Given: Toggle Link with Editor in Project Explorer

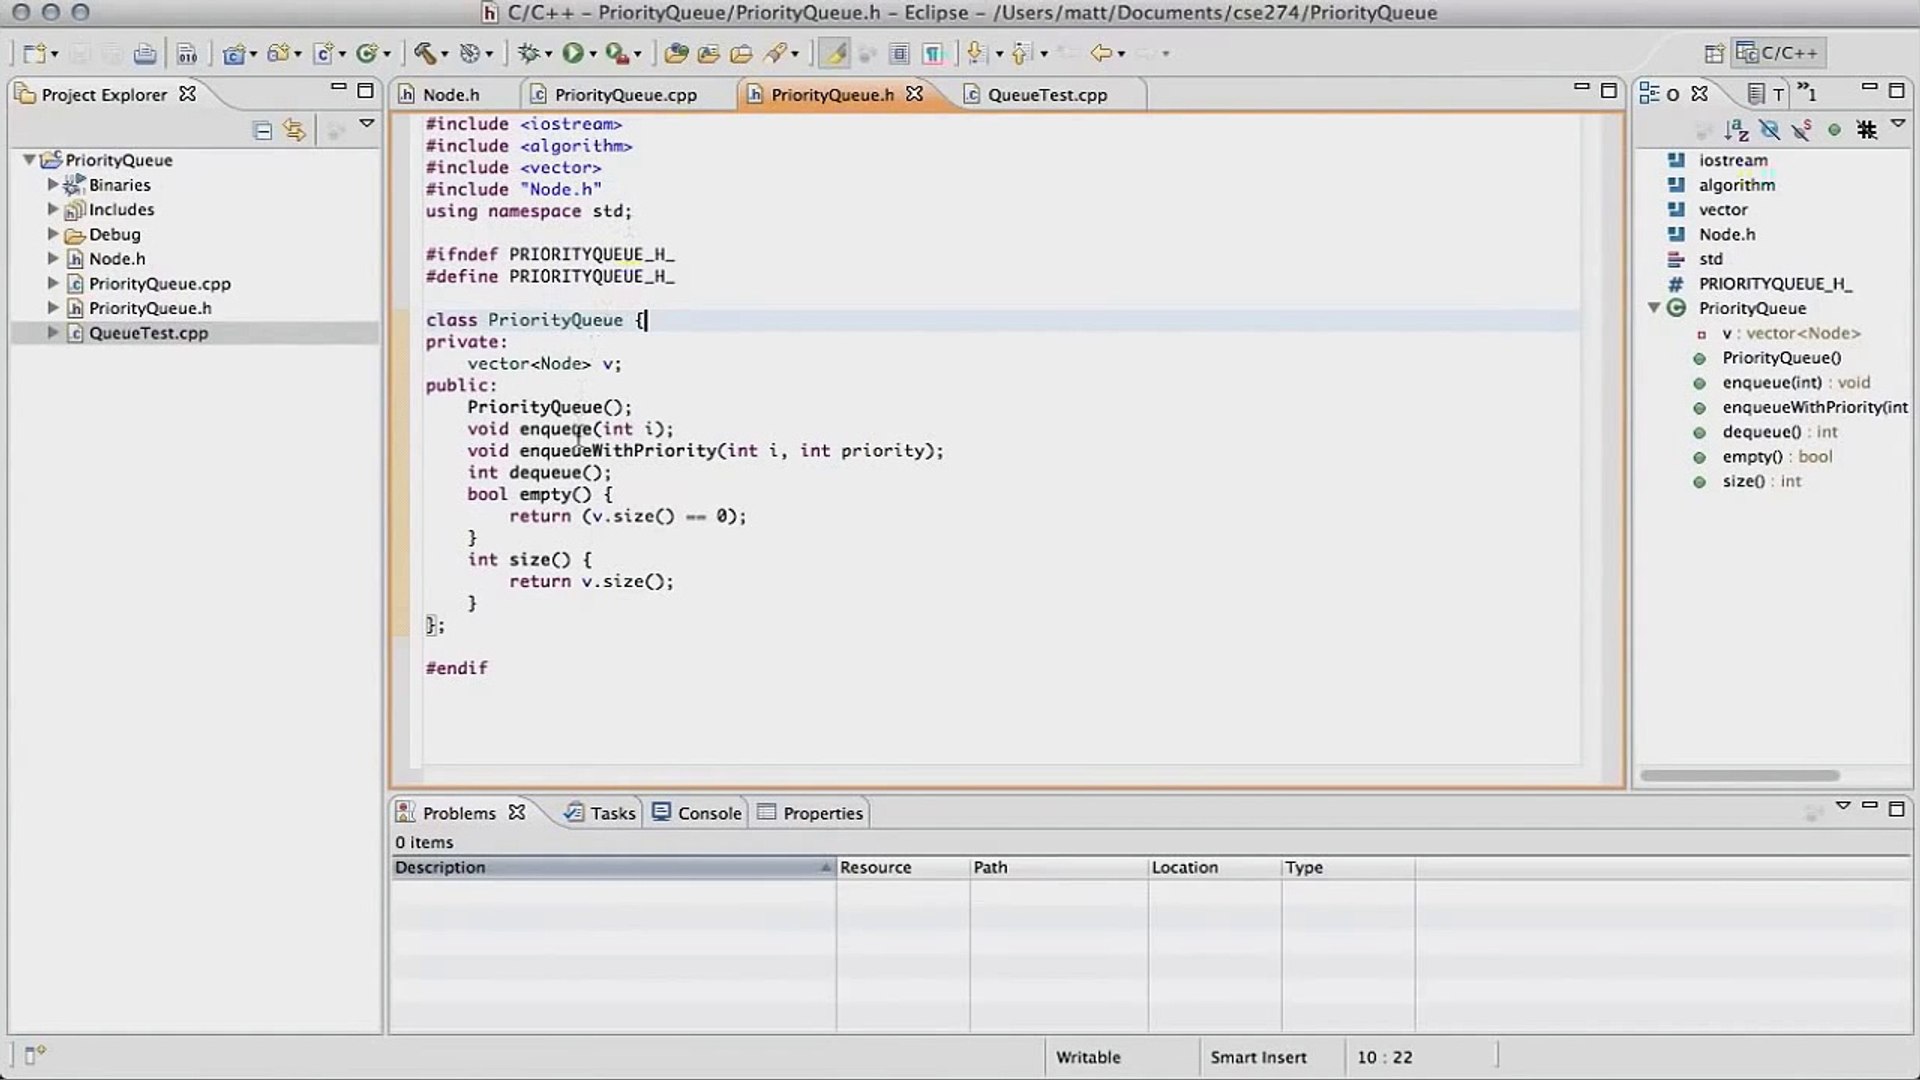Looking at the screenshot, I should tap(294, 130).
